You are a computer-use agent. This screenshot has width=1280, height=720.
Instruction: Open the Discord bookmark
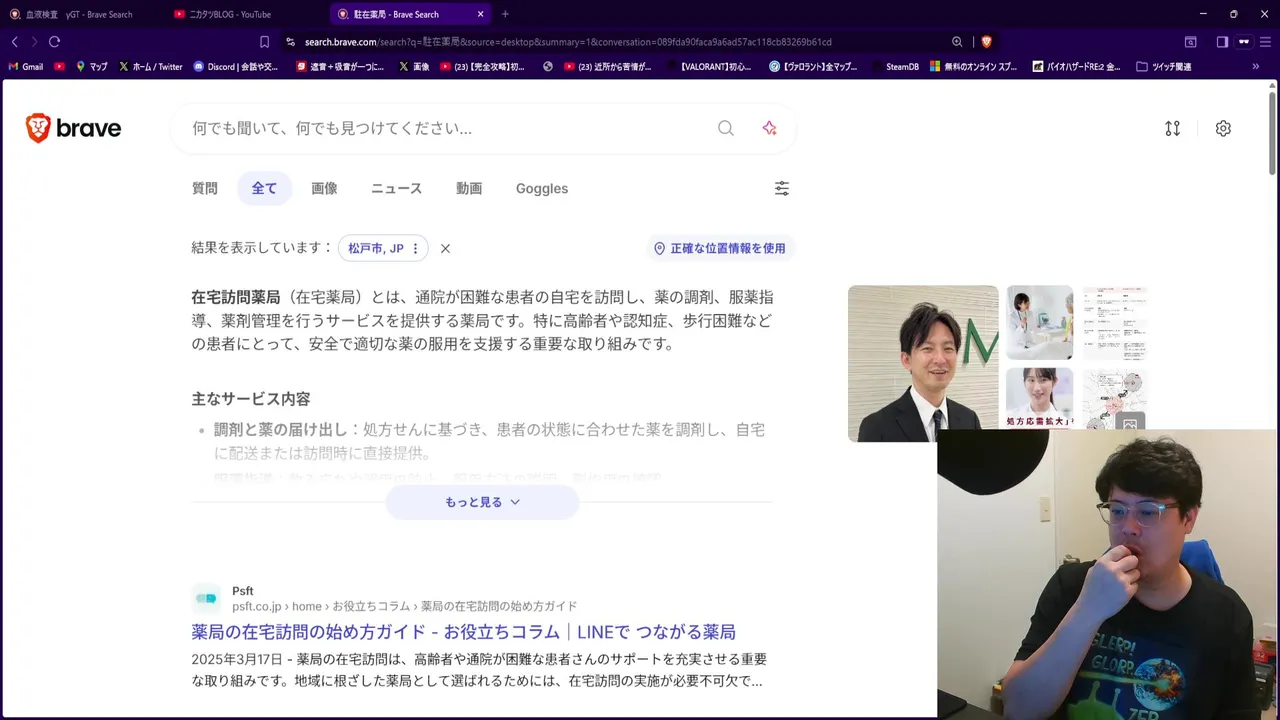coord(236,67)
